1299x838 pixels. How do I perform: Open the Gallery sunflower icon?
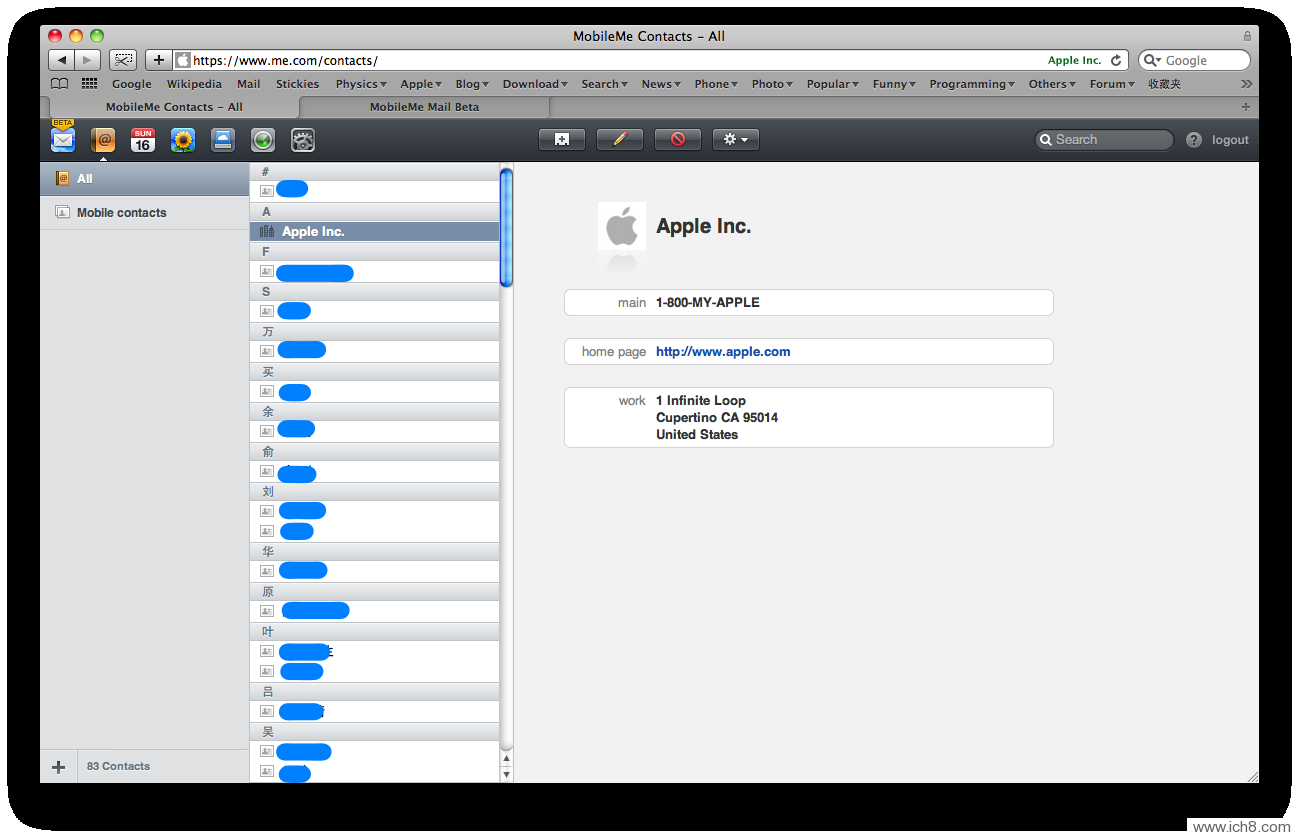183,140
